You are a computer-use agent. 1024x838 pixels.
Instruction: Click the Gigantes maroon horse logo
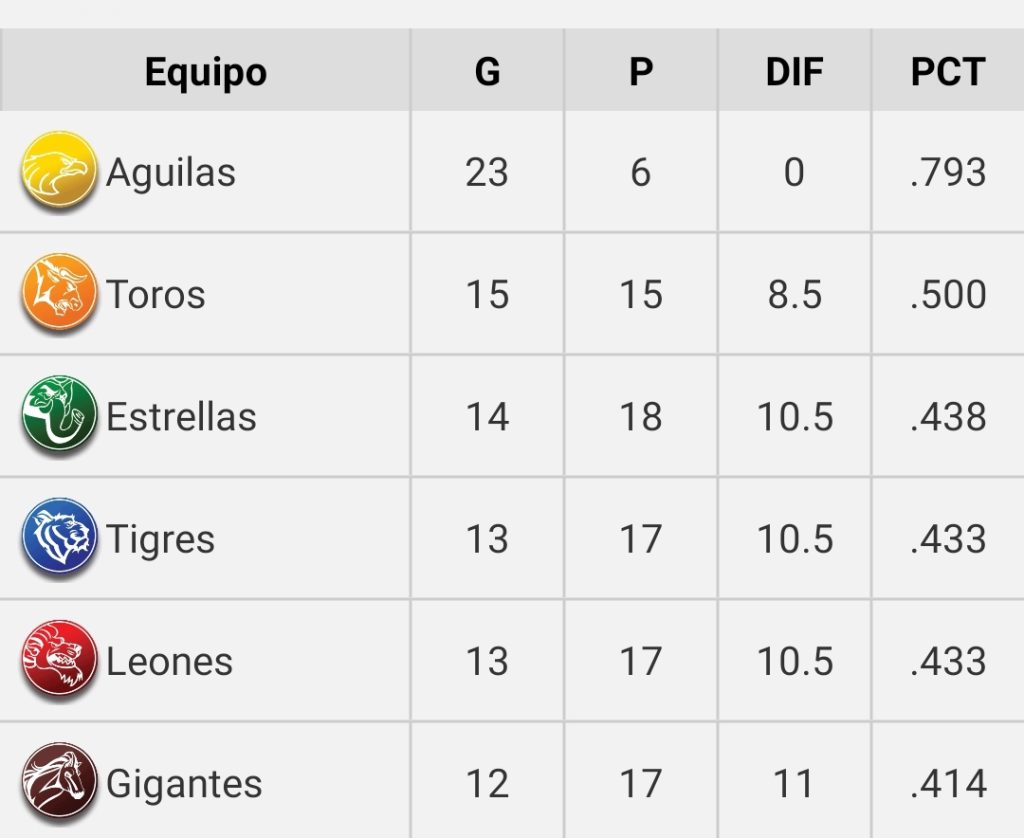(59, 783)
